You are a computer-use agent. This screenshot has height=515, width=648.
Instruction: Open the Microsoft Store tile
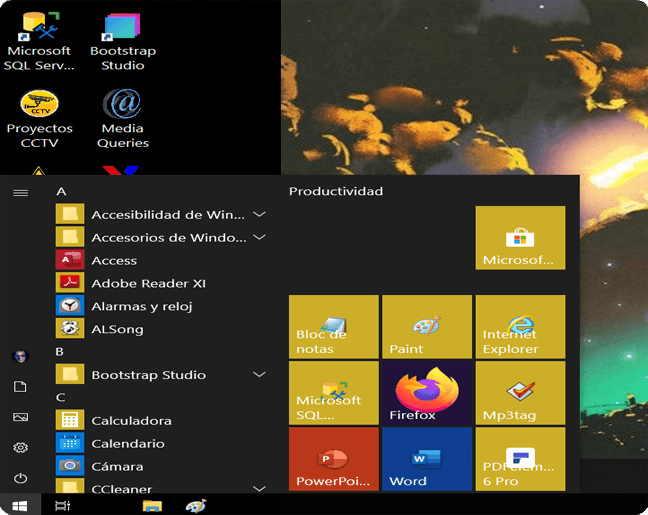519,238
